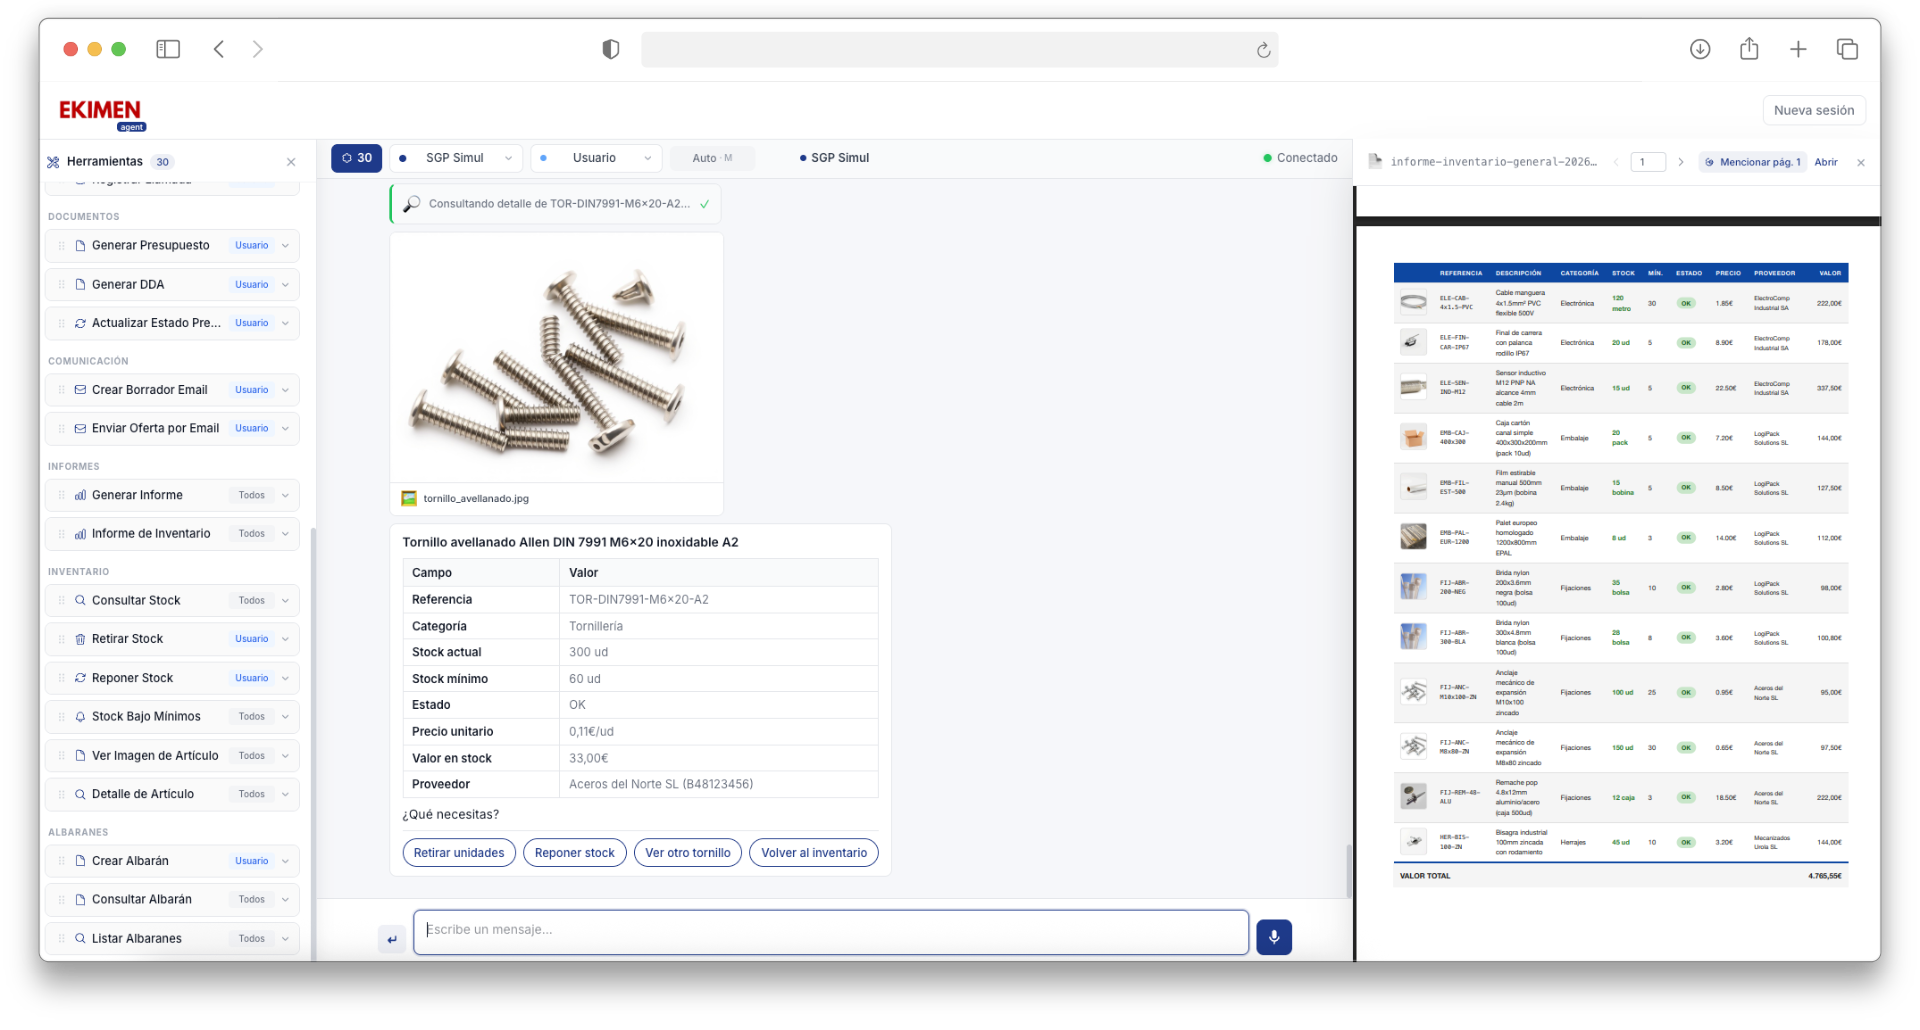
Task: Focus the Escribe un mensaje input field
Action: pyautogui.click(x=830, y=930)
